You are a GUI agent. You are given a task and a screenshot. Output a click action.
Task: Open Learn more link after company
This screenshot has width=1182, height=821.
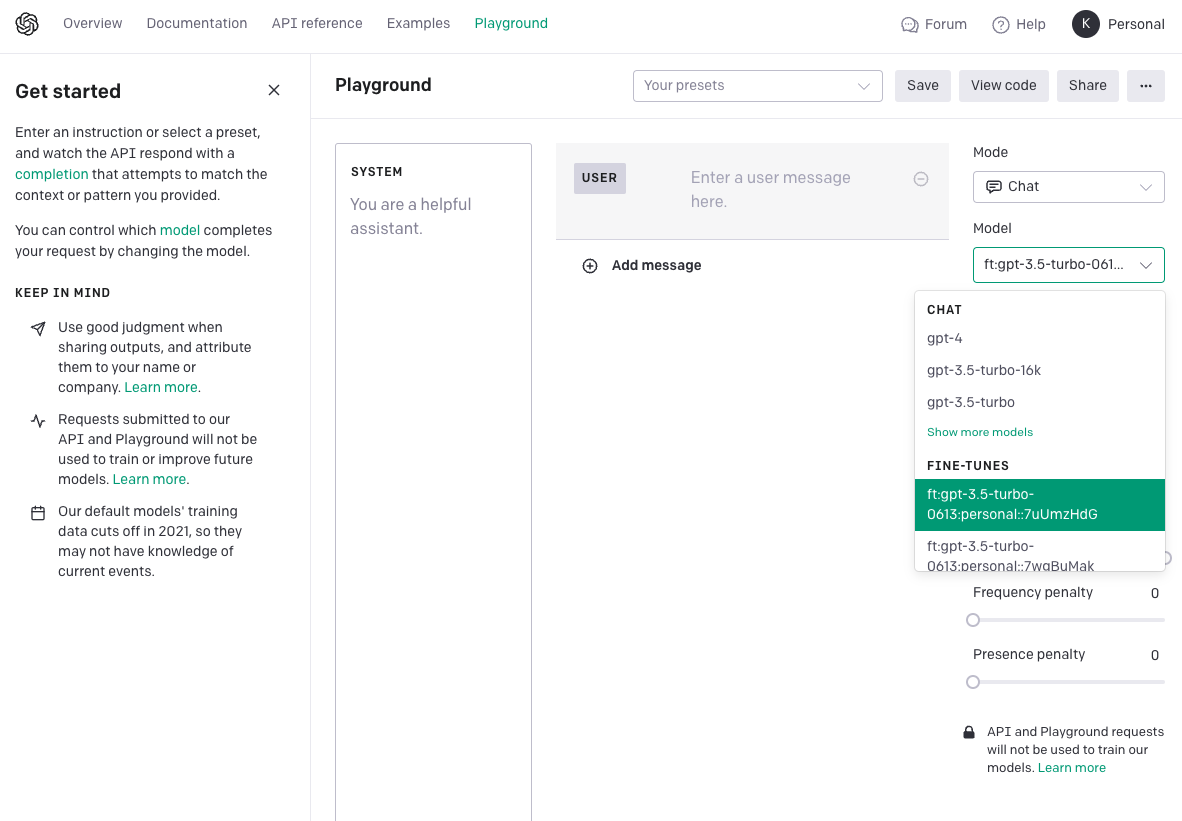click(161, 388)
